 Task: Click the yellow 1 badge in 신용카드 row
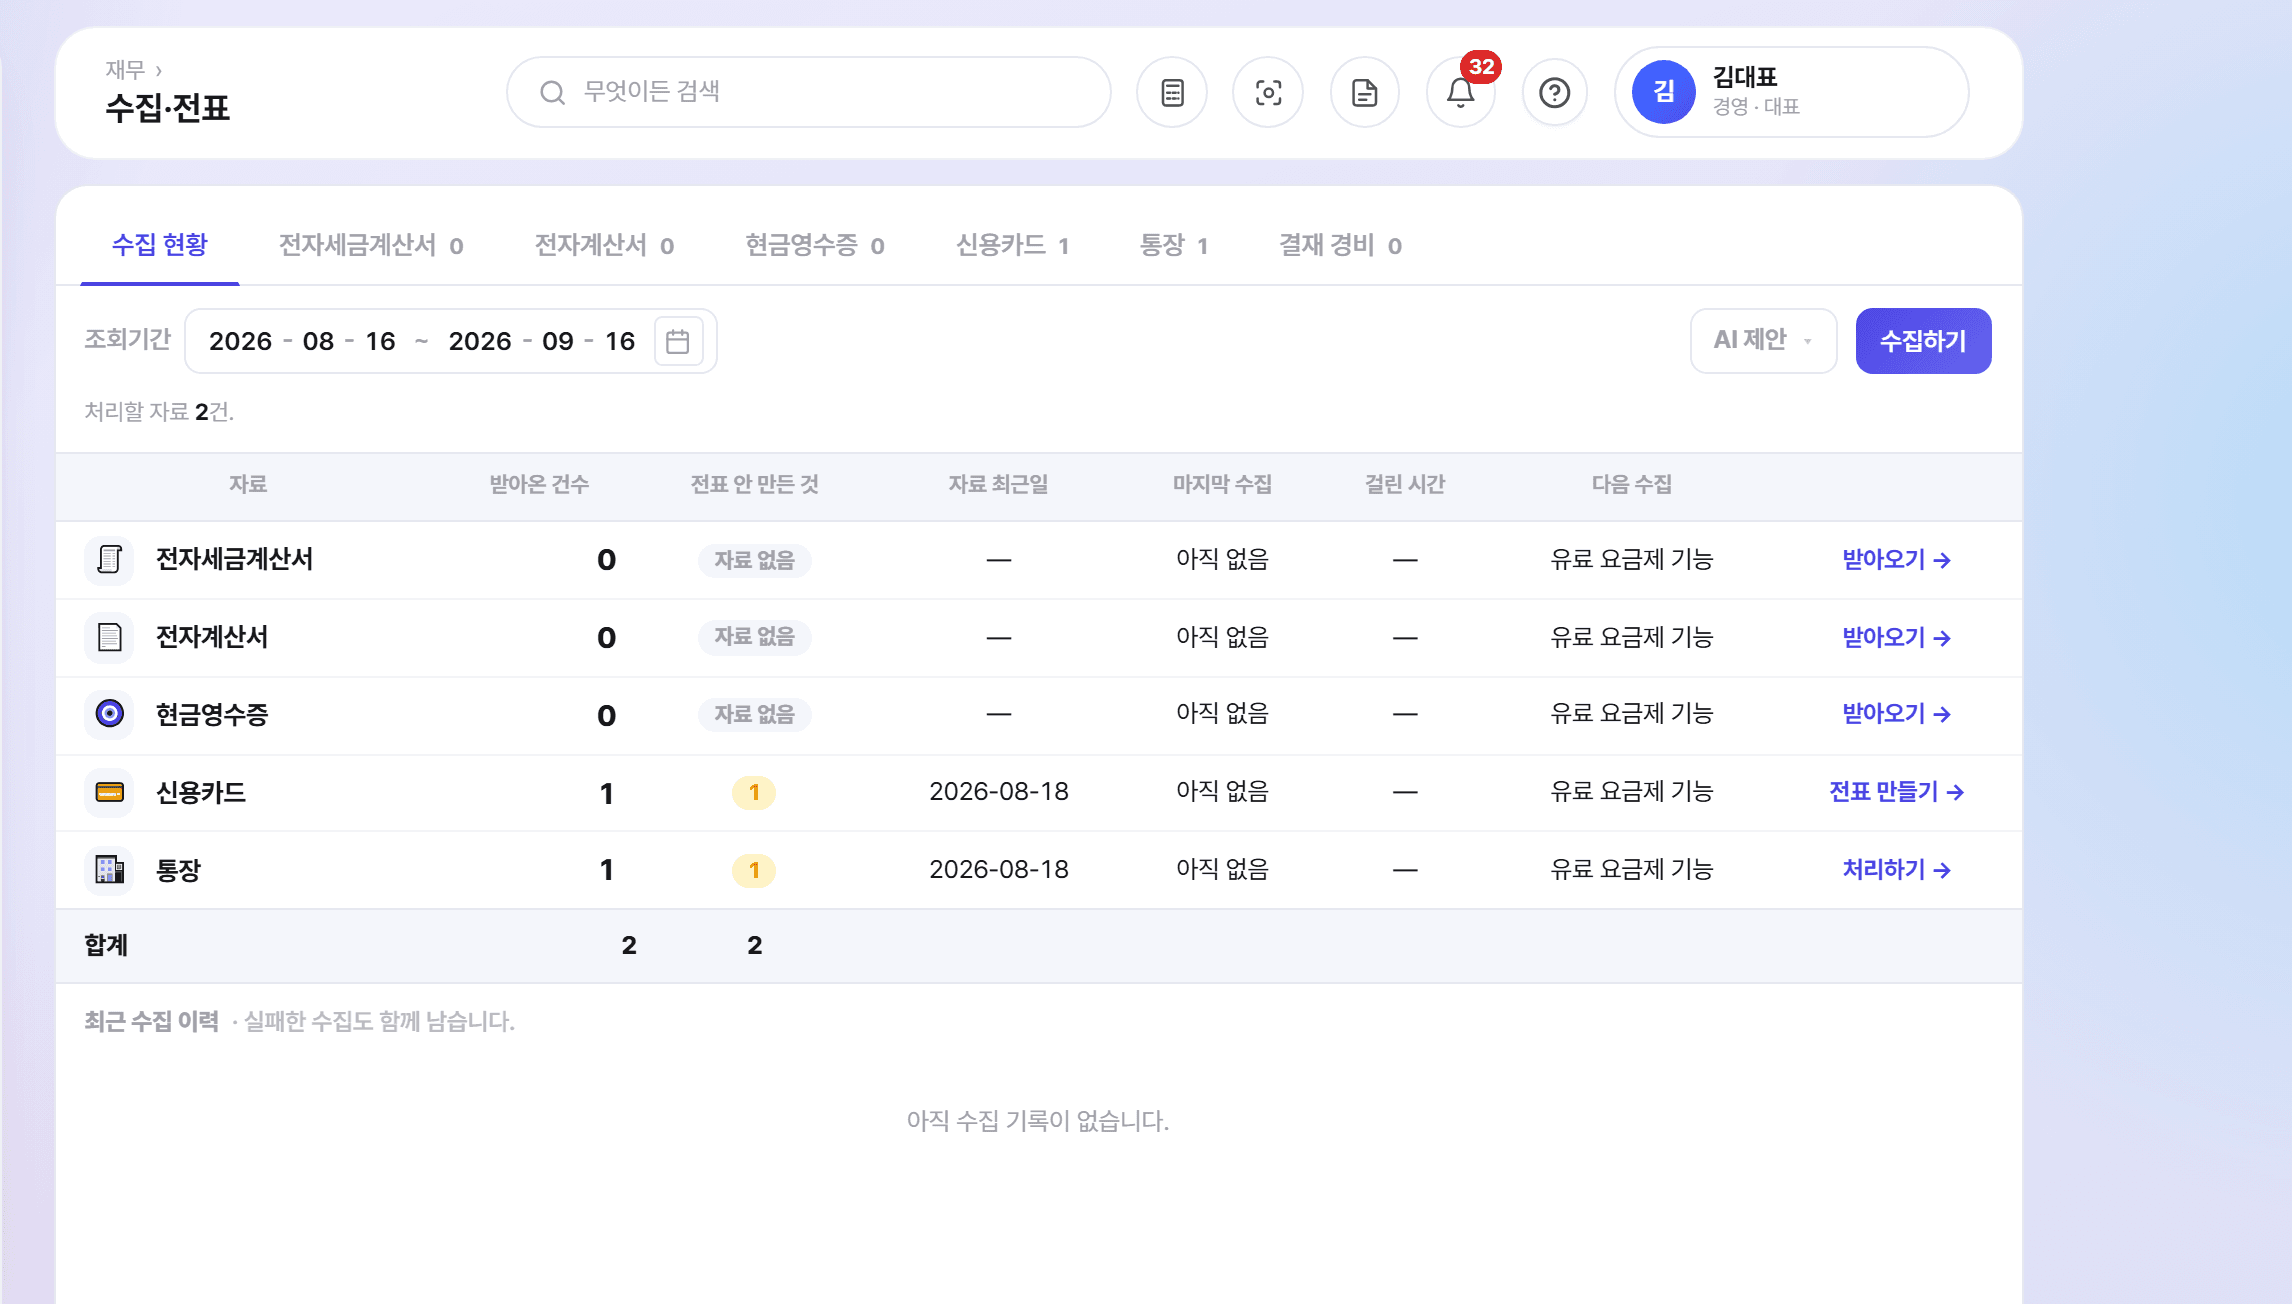(754, 793)
